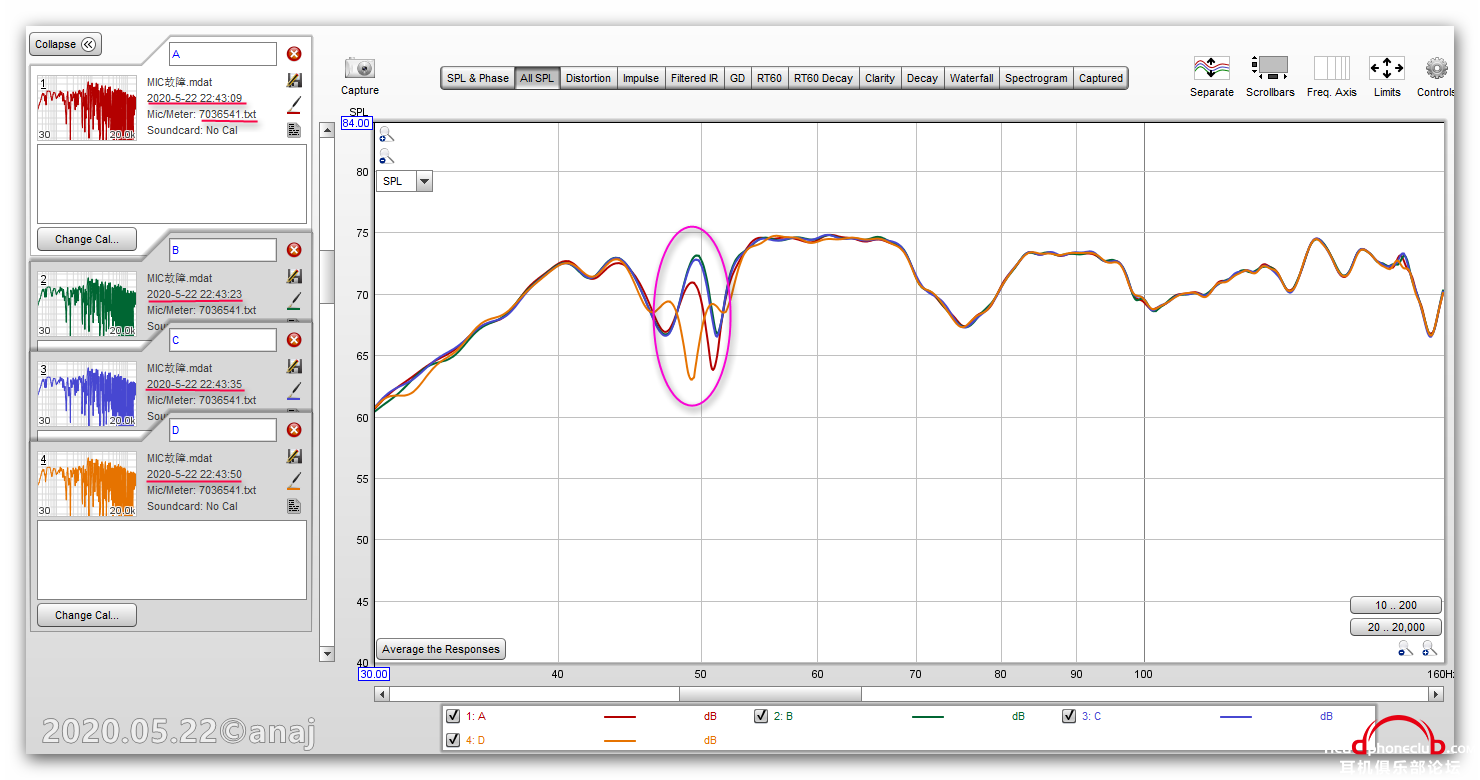1480x780 pixels.
Task: Open the Spectrogram tab
Action: tap(1037, 78)
